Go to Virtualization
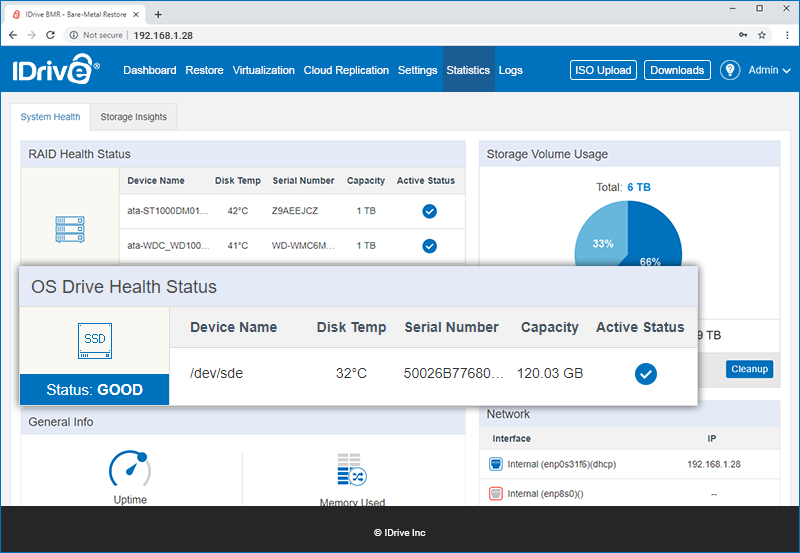800x553 pixels. pyautogui.click(x=263, y=70)
